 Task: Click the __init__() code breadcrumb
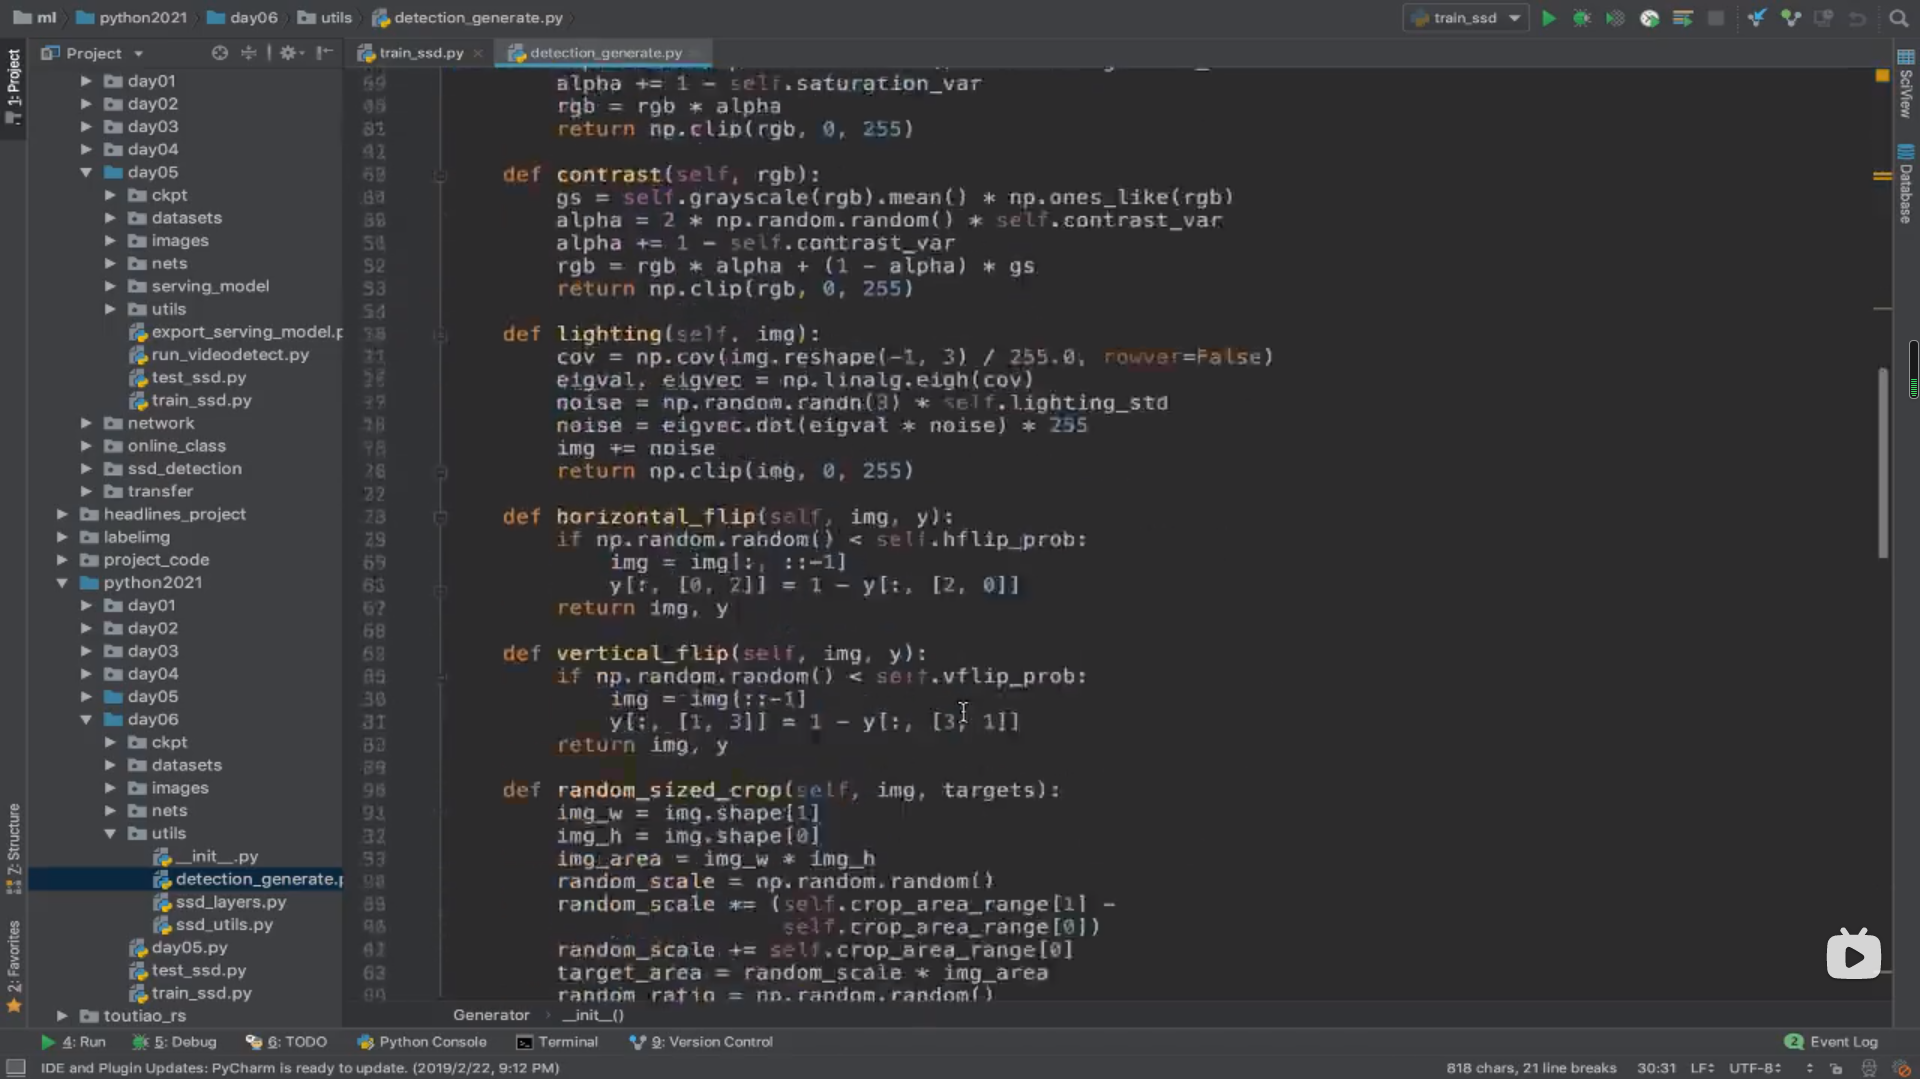pyautogui.click(x=593, y=1015)
